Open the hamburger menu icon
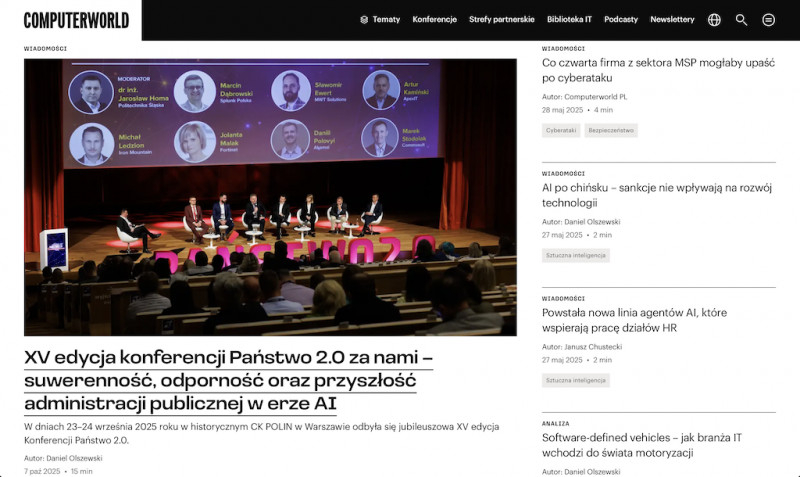Image resolution: width=800 pixels, height=477 pixels. [x=768, y=20]
